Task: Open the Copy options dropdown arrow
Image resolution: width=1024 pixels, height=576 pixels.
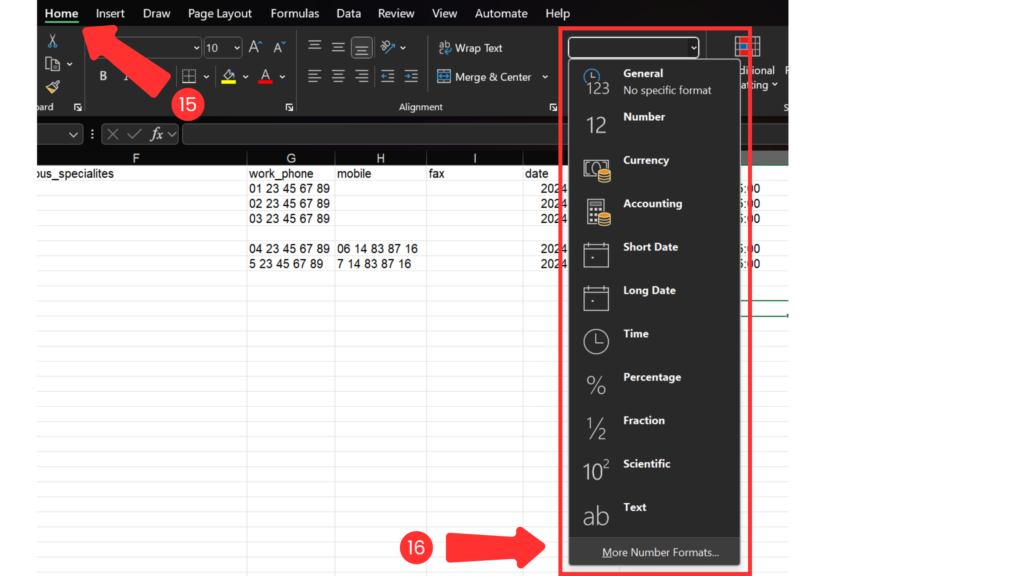Action: (x=69, y=64)
